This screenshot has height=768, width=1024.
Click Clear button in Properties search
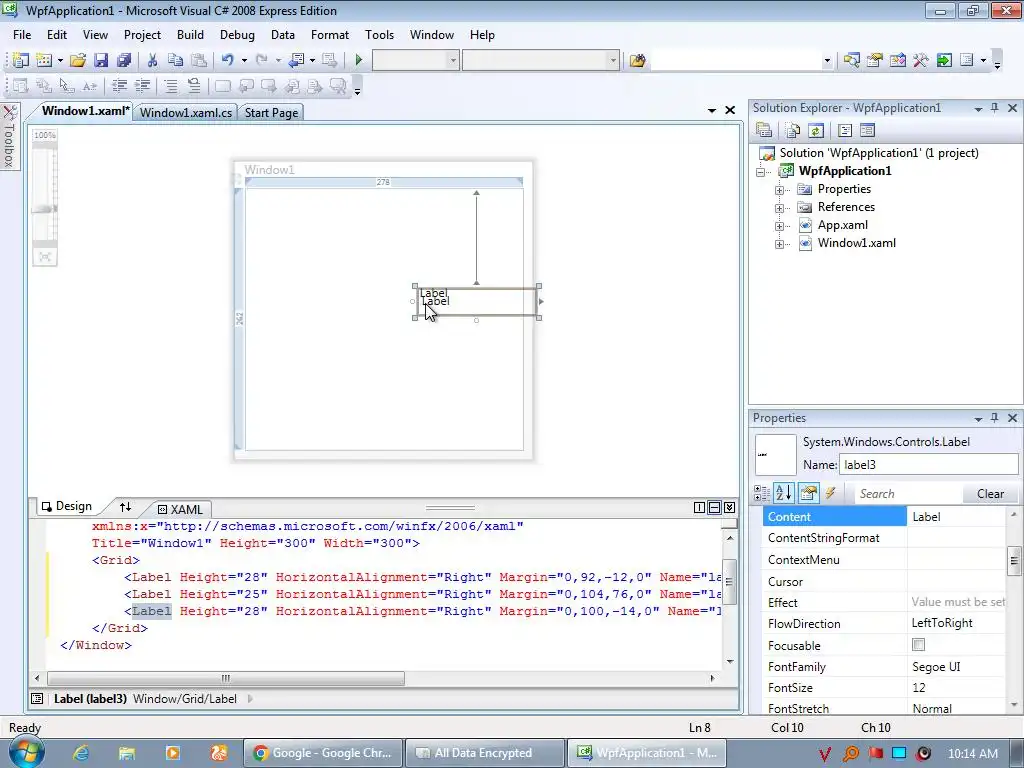coord(990,494)
